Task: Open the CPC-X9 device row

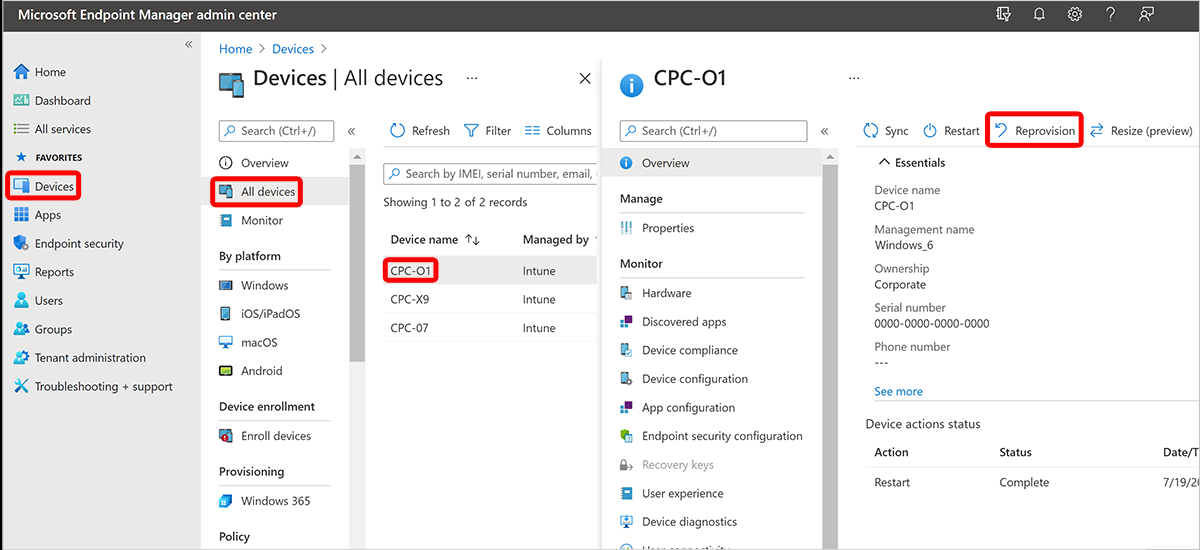Action: [x=490, y=299]
